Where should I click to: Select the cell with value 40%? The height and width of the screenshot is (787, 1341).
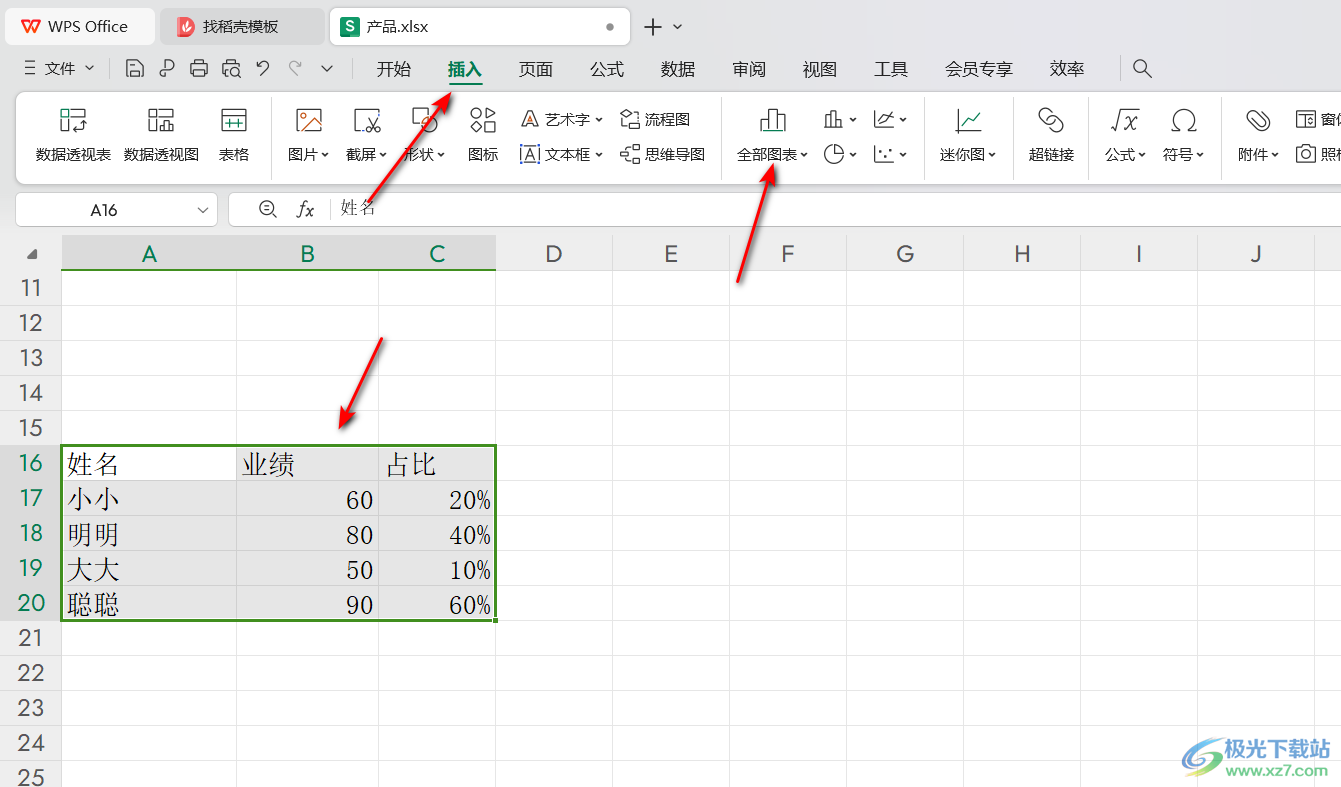(436, 533)
